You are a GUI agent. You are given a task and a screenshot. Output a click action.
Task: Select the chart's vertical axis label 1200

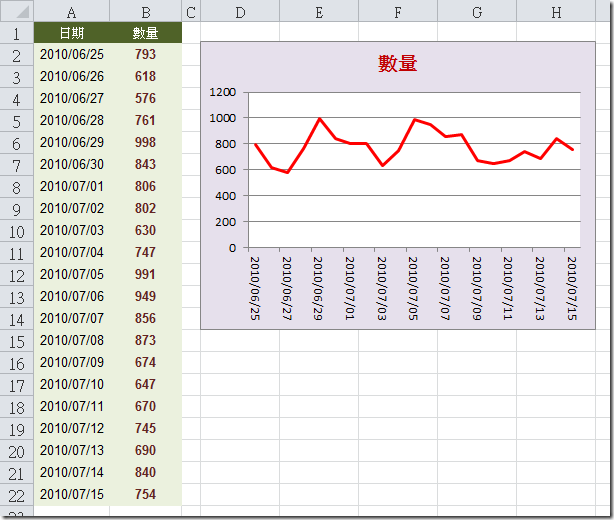tap(222, 92)
